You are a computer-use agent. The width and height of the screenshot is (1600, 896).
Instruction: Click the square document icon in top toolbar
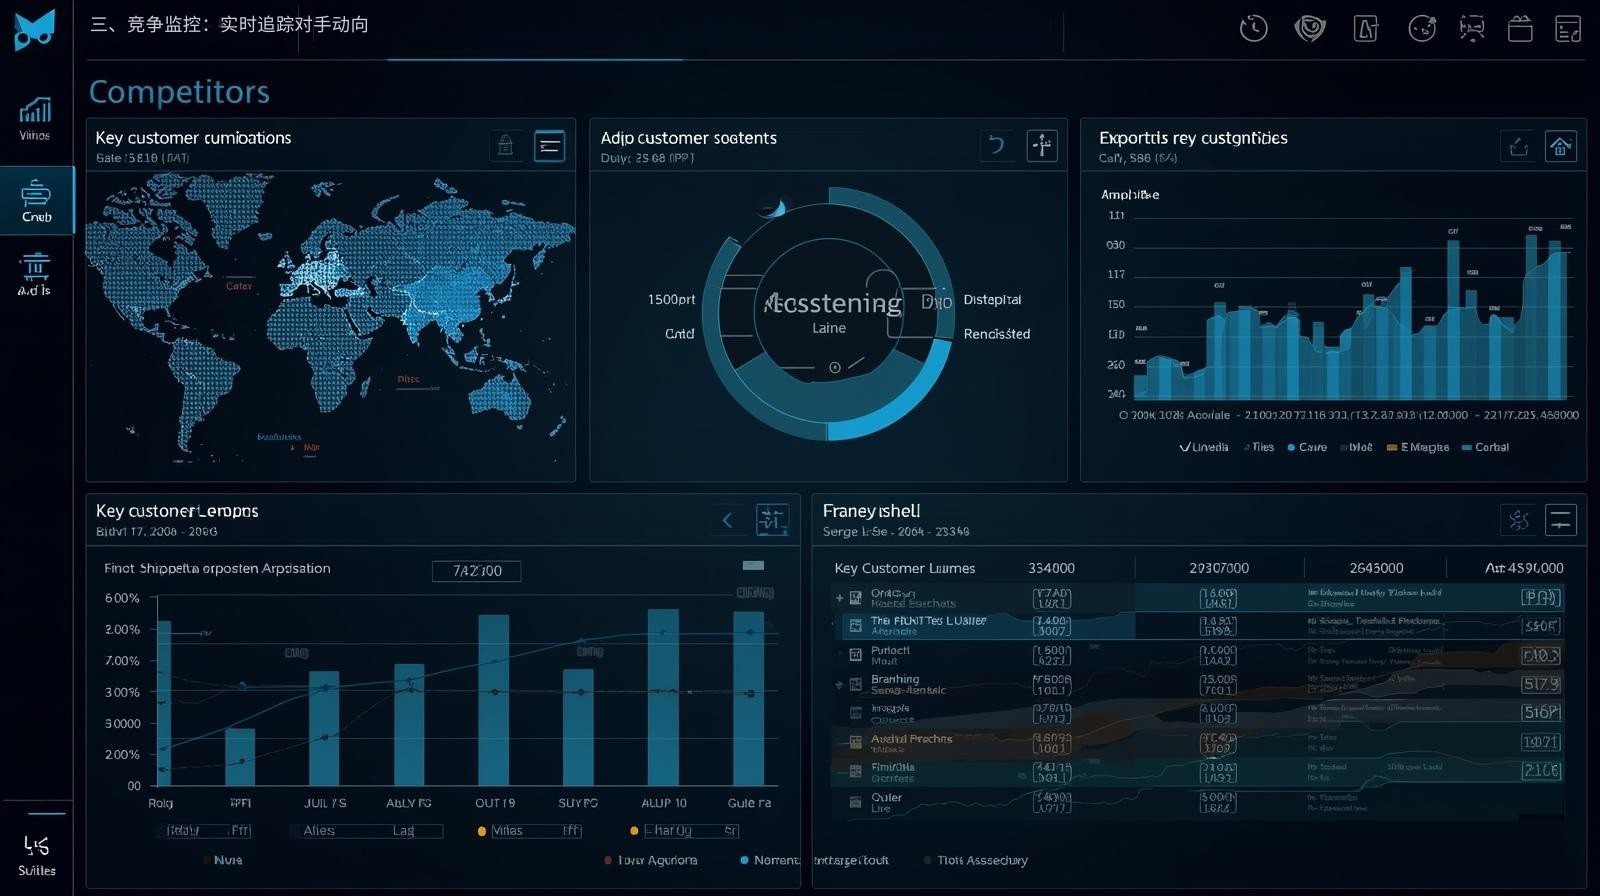pyautogui.click(x=1366, y=29)
